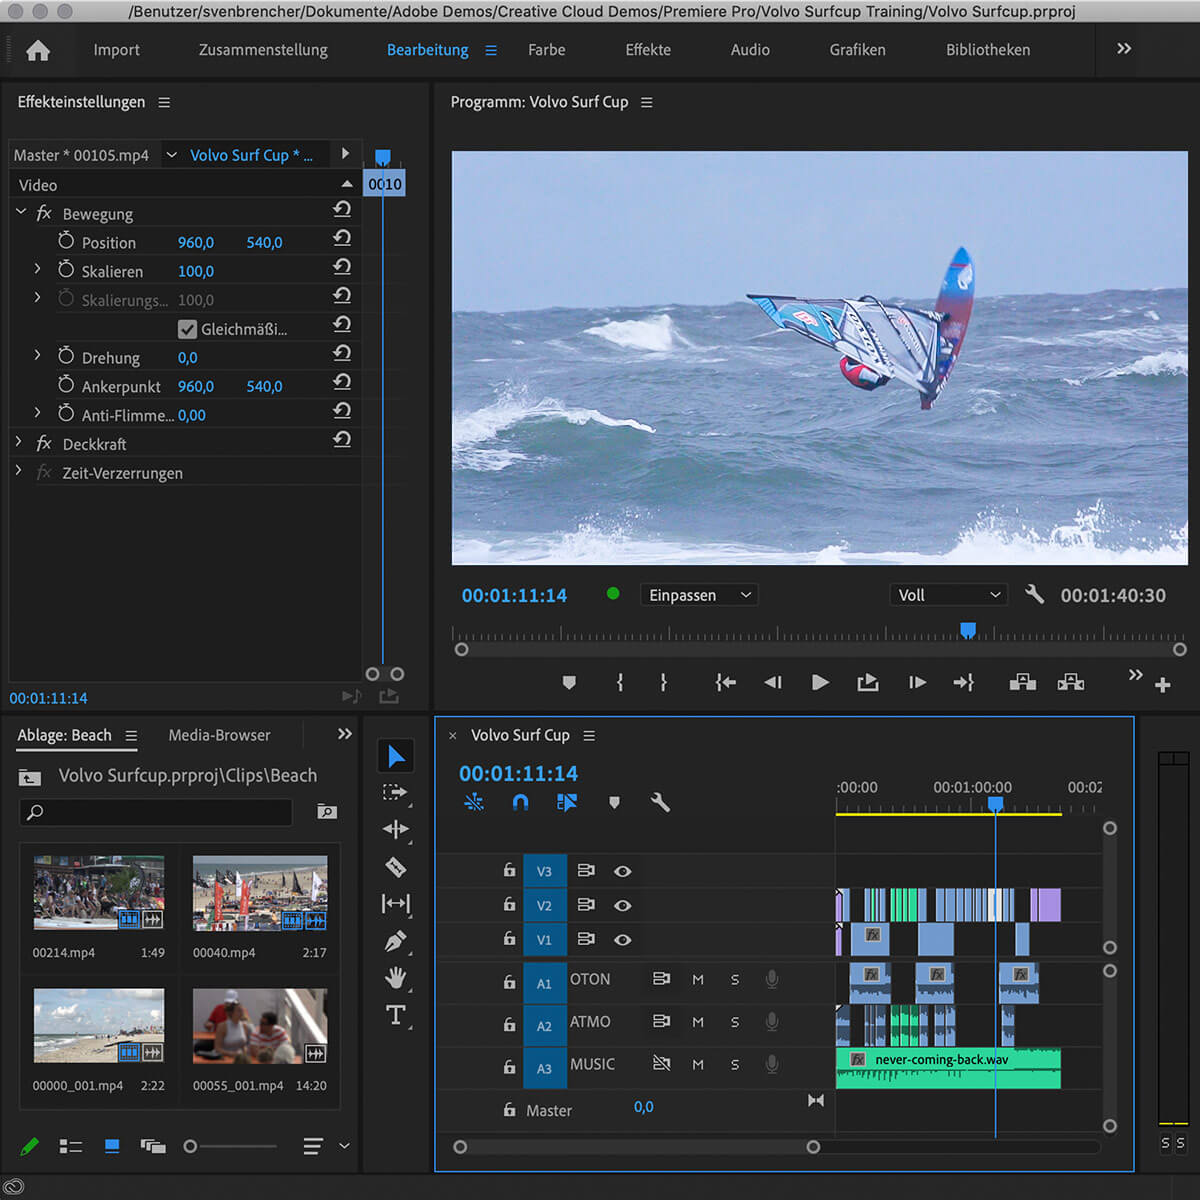Toggle Skalieren stopwatch animation
Image resolution: width=1200 pixels, height=1200 pixels.
pos(66,270)
